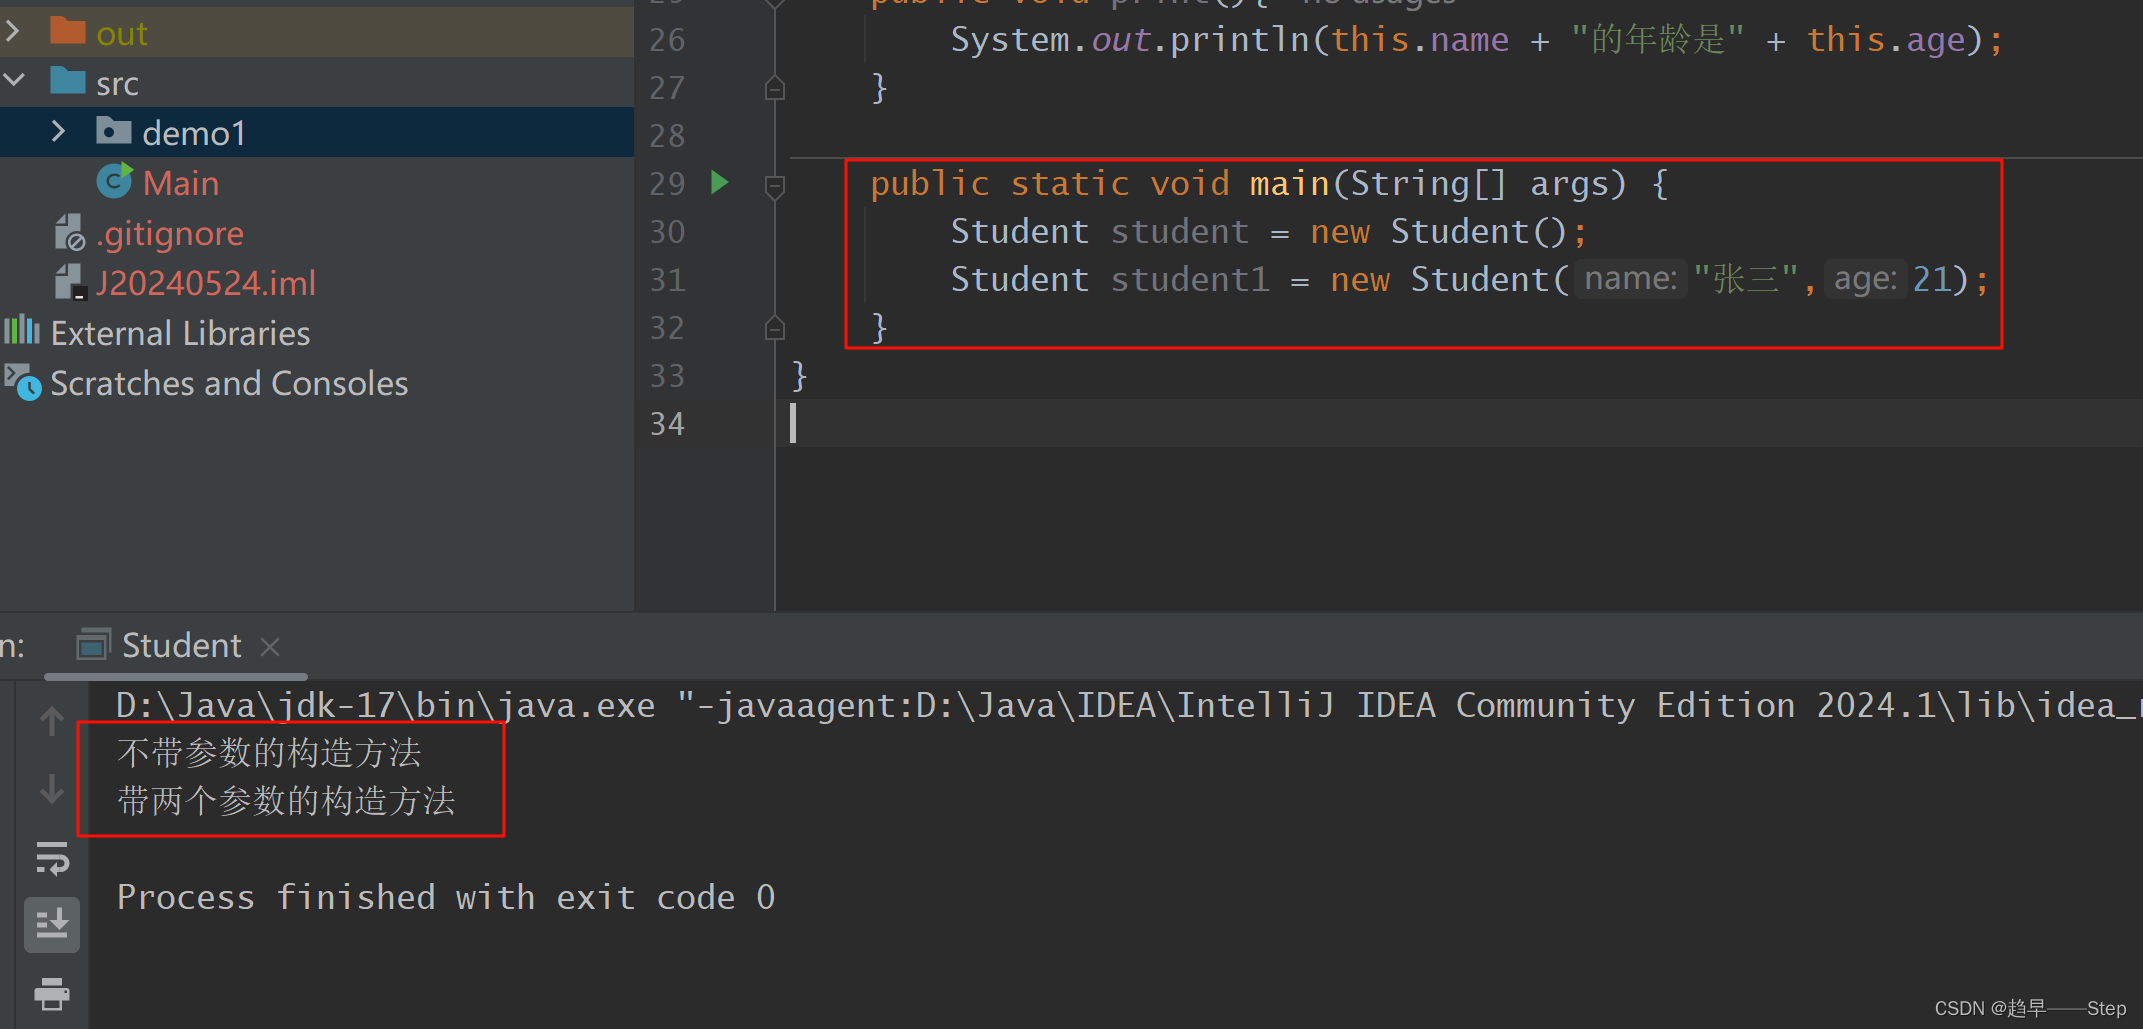Click the main method name
This screenshot has height=1029, width=2143.
click(1289, 184)
